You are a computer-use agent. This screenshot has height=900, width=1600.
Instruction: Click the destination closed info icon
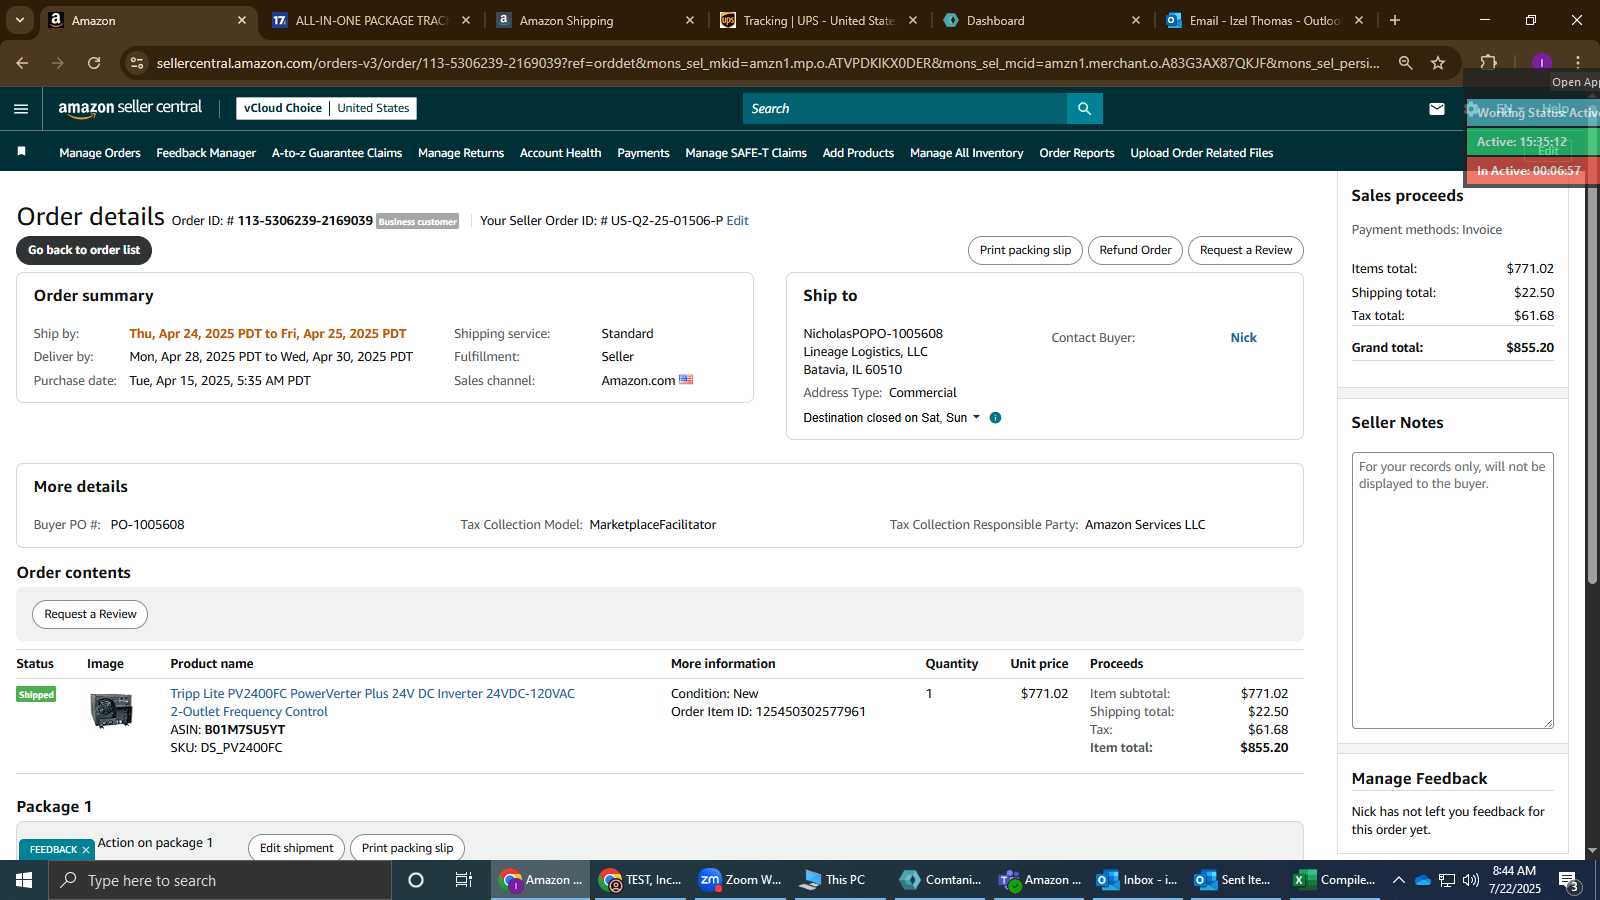click(995, 418)
